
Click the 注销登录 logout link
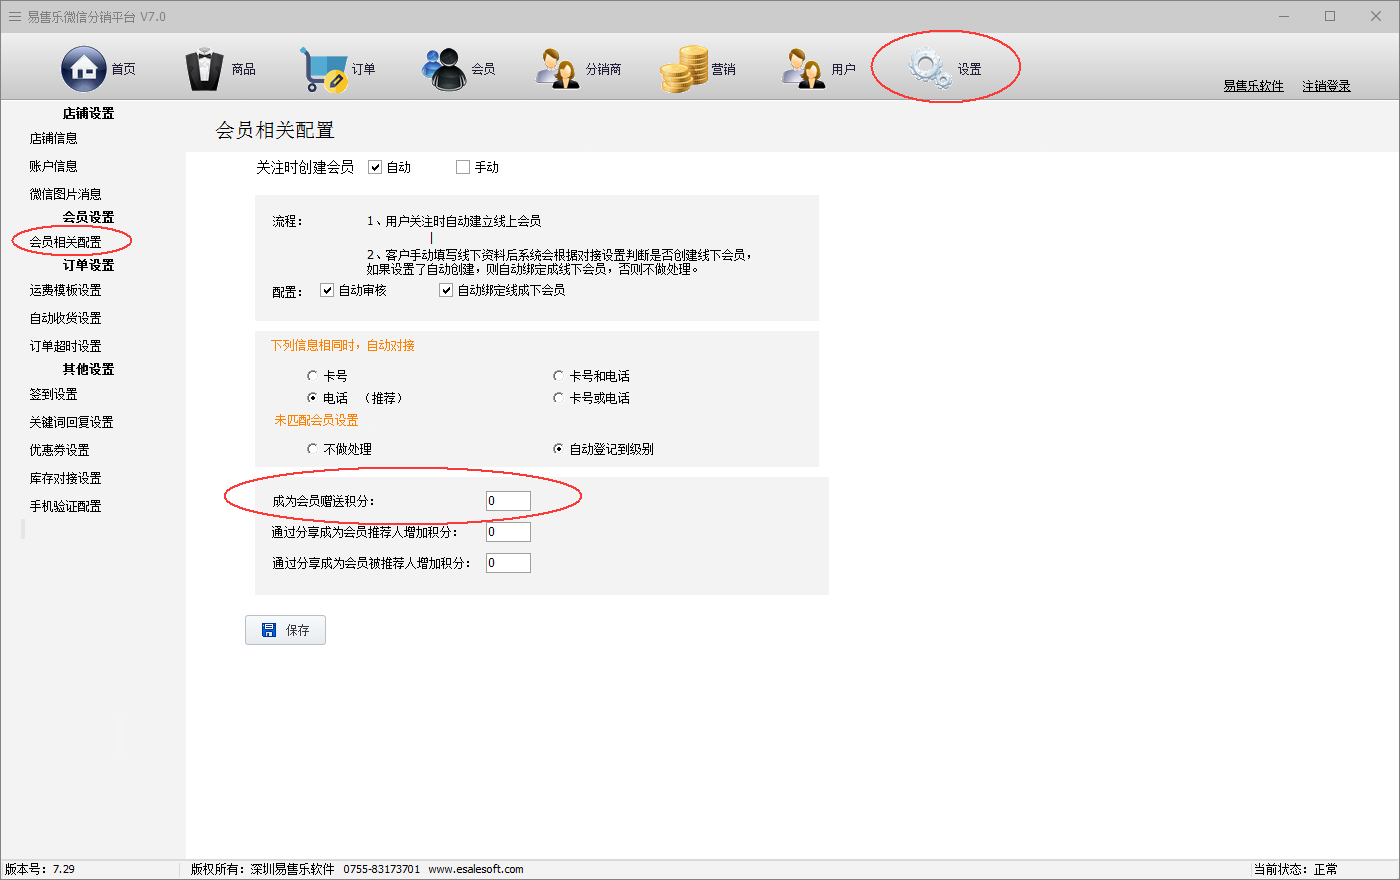[1326, 86]
